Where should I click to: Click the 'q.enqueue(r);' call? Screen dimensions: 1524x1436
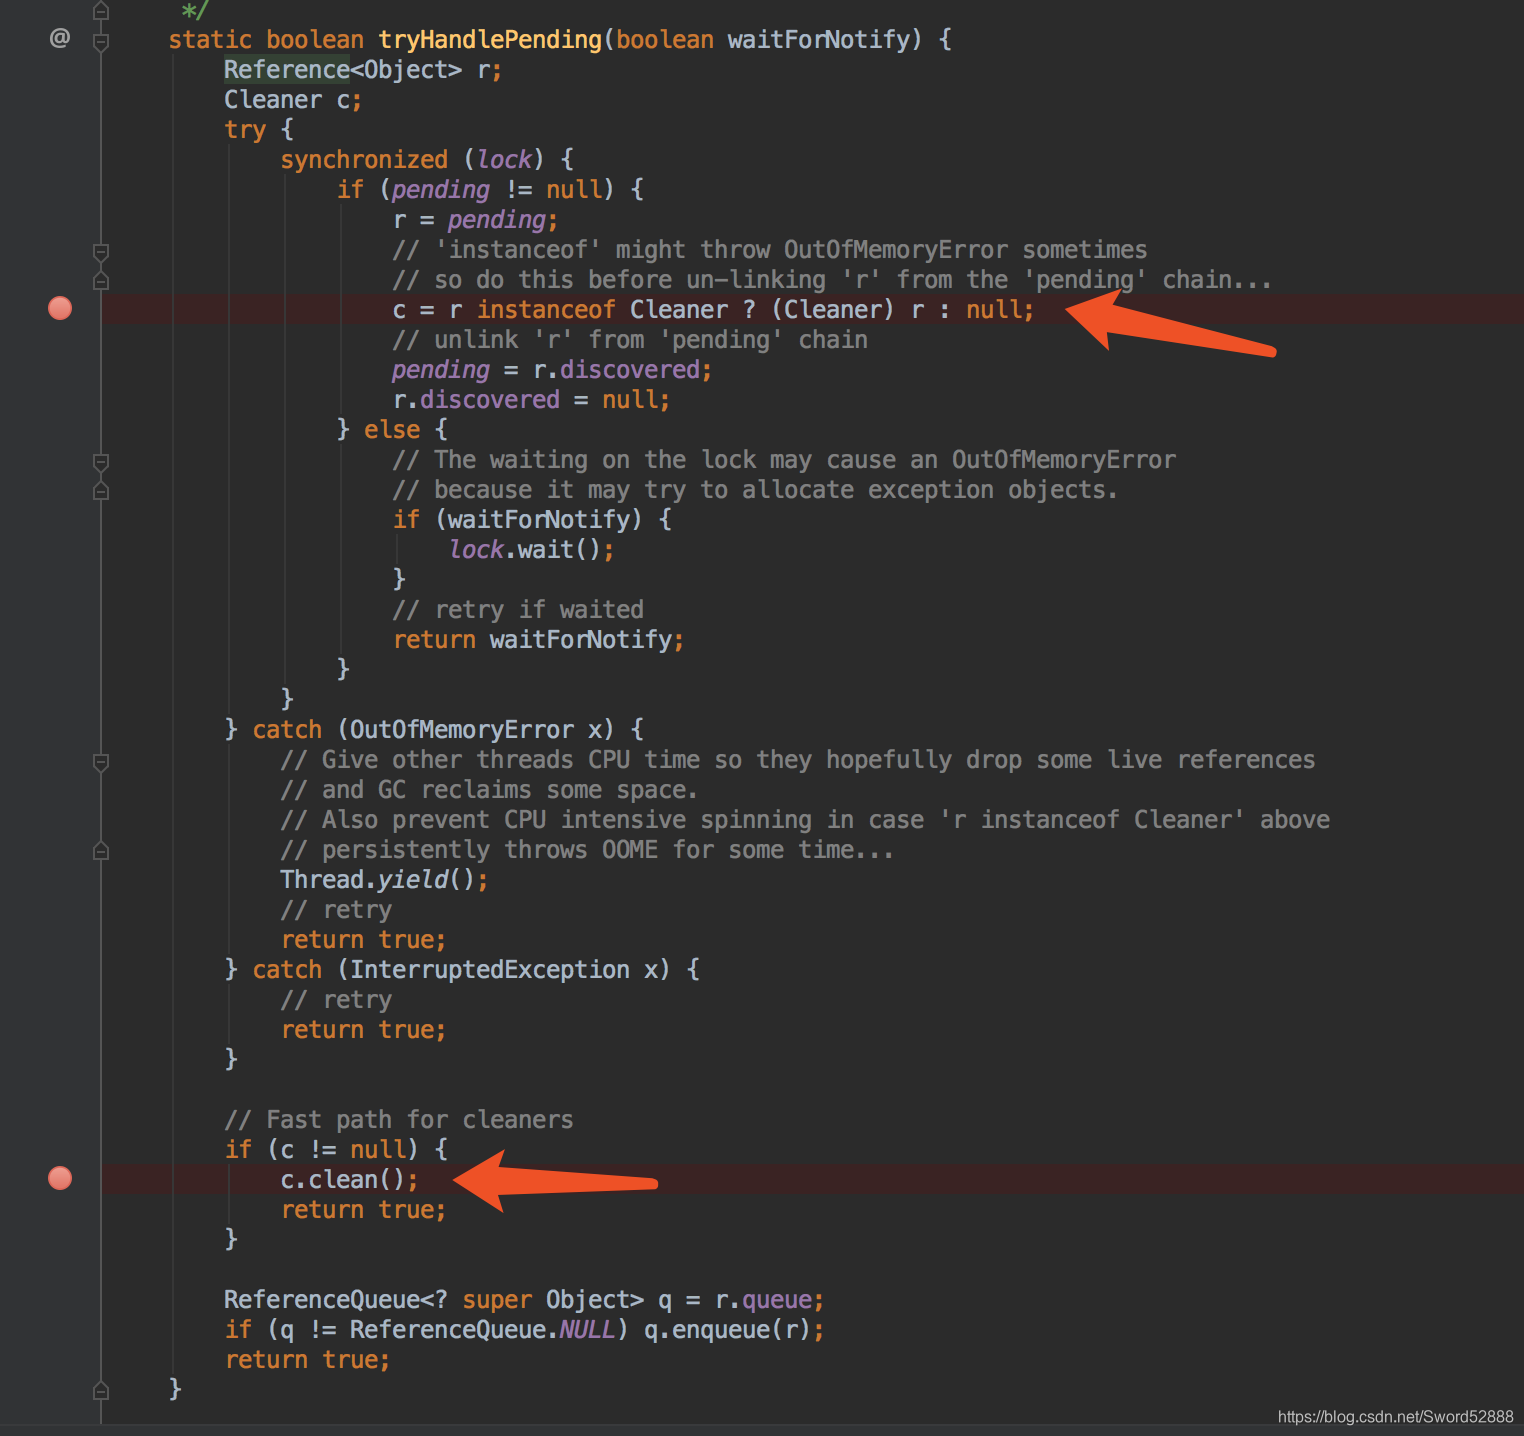(x=734, y=1329)
